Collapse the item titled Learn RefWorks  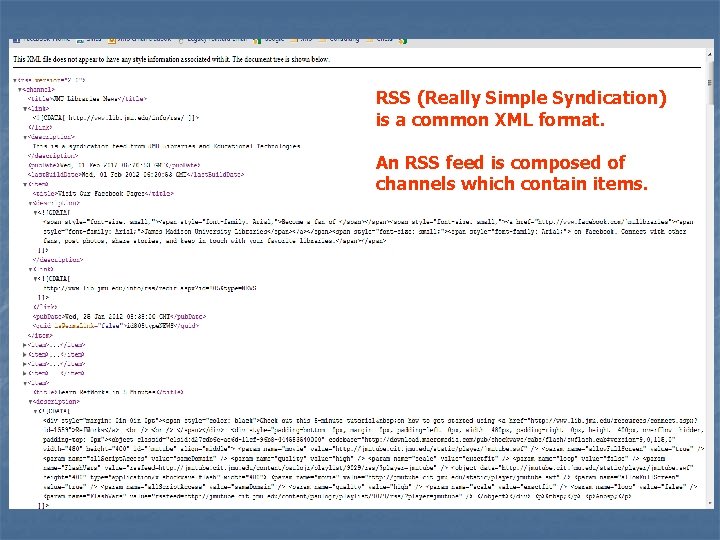(25, 383)
